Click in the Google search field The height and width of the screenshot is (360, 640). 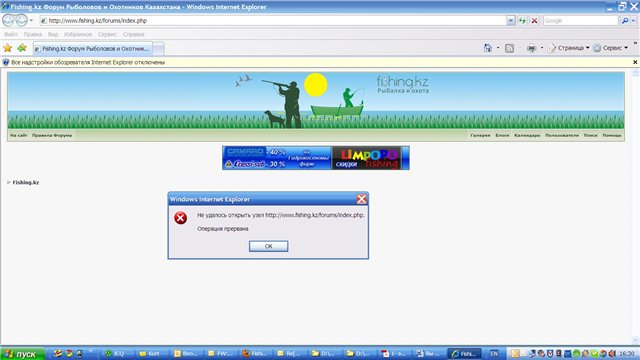pos(580,20)
